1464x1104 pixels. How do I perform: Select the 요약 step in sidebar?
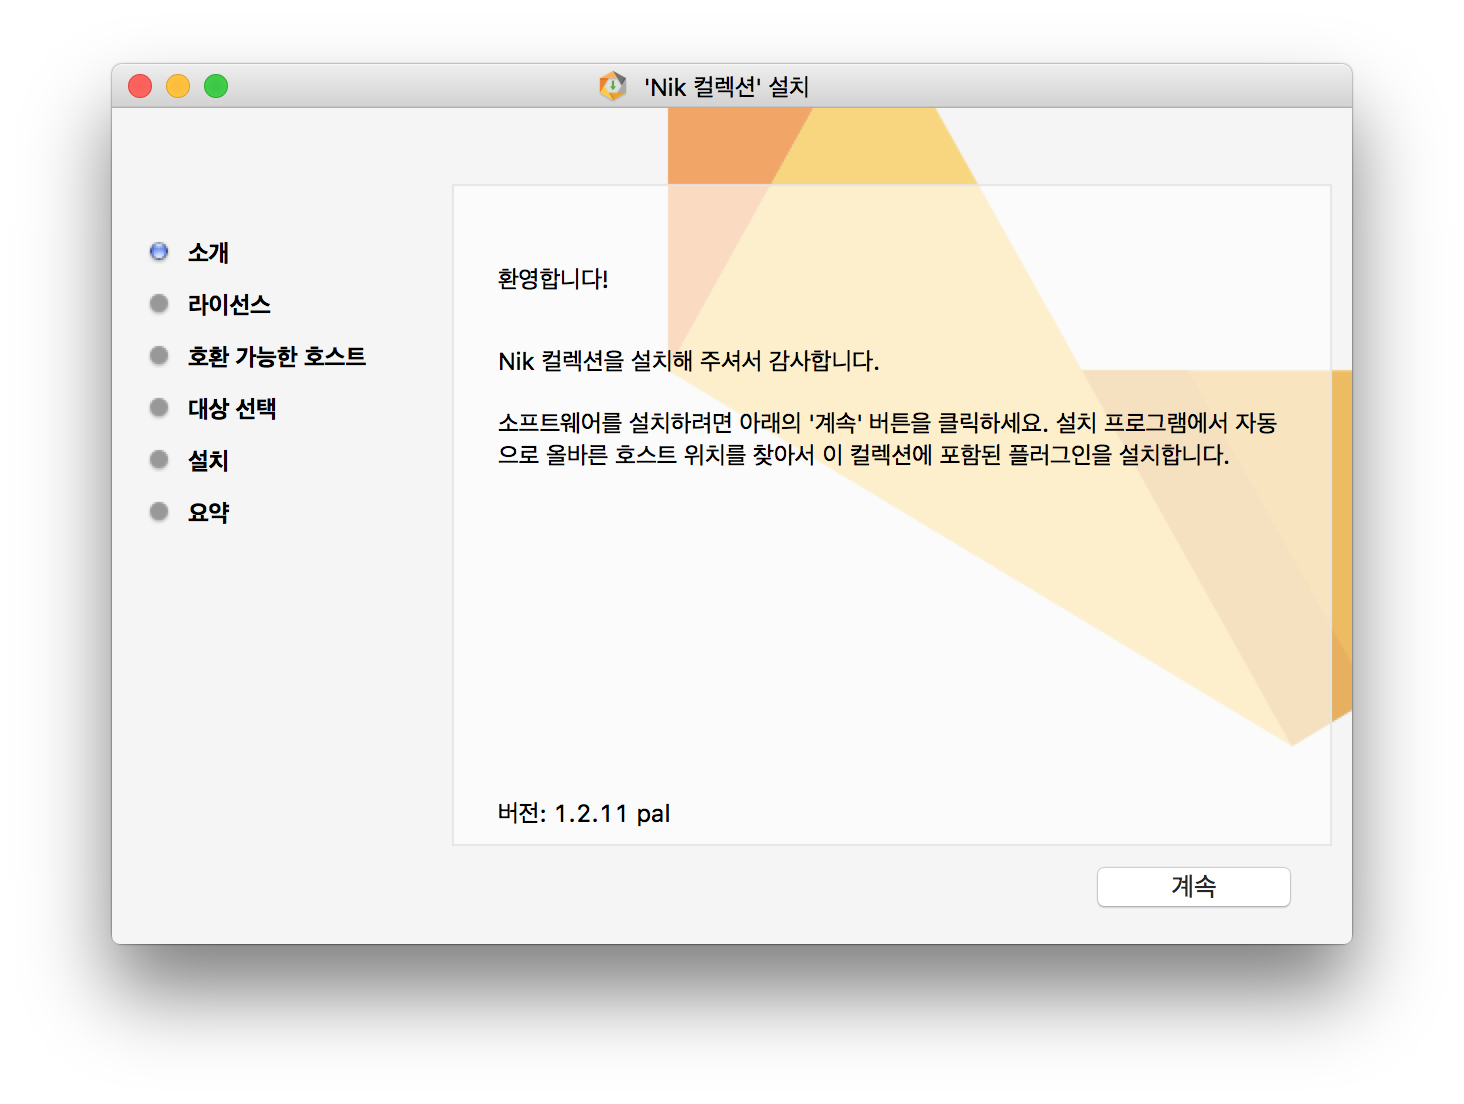click(208, 512)
